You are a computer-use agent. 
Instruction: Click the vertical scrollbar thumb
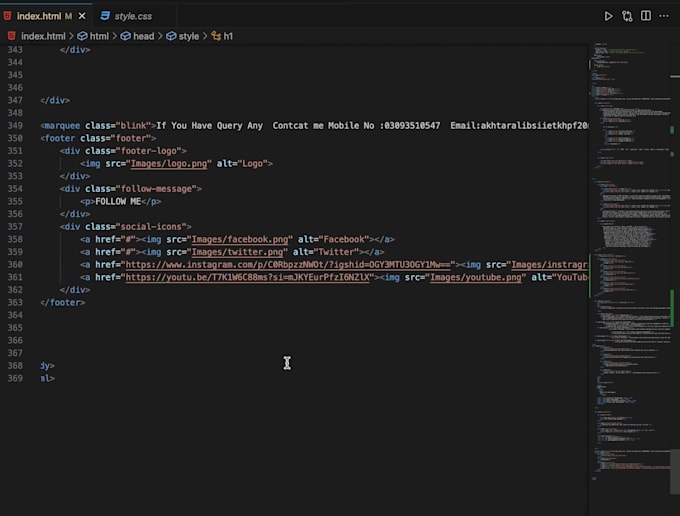pyautogui.click(x=675, y=471)
